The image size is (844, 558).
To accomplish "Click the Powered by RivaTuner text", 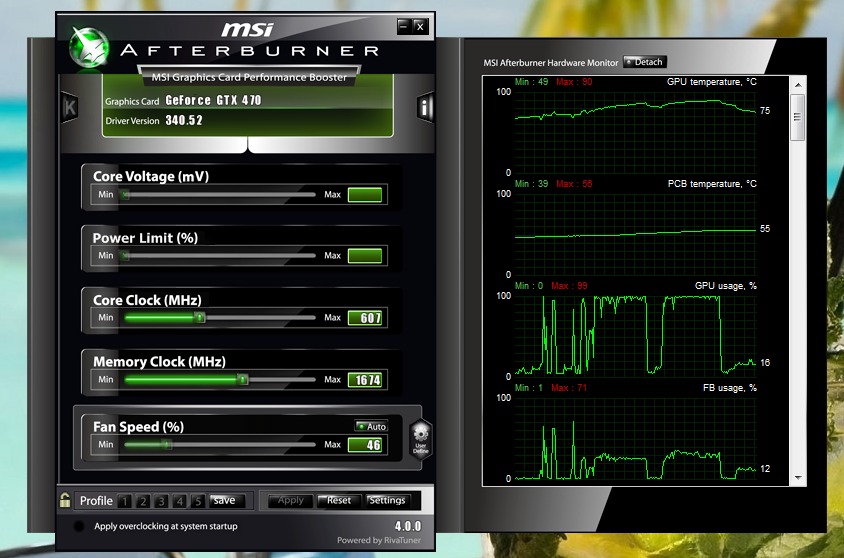I will [379, 540].
